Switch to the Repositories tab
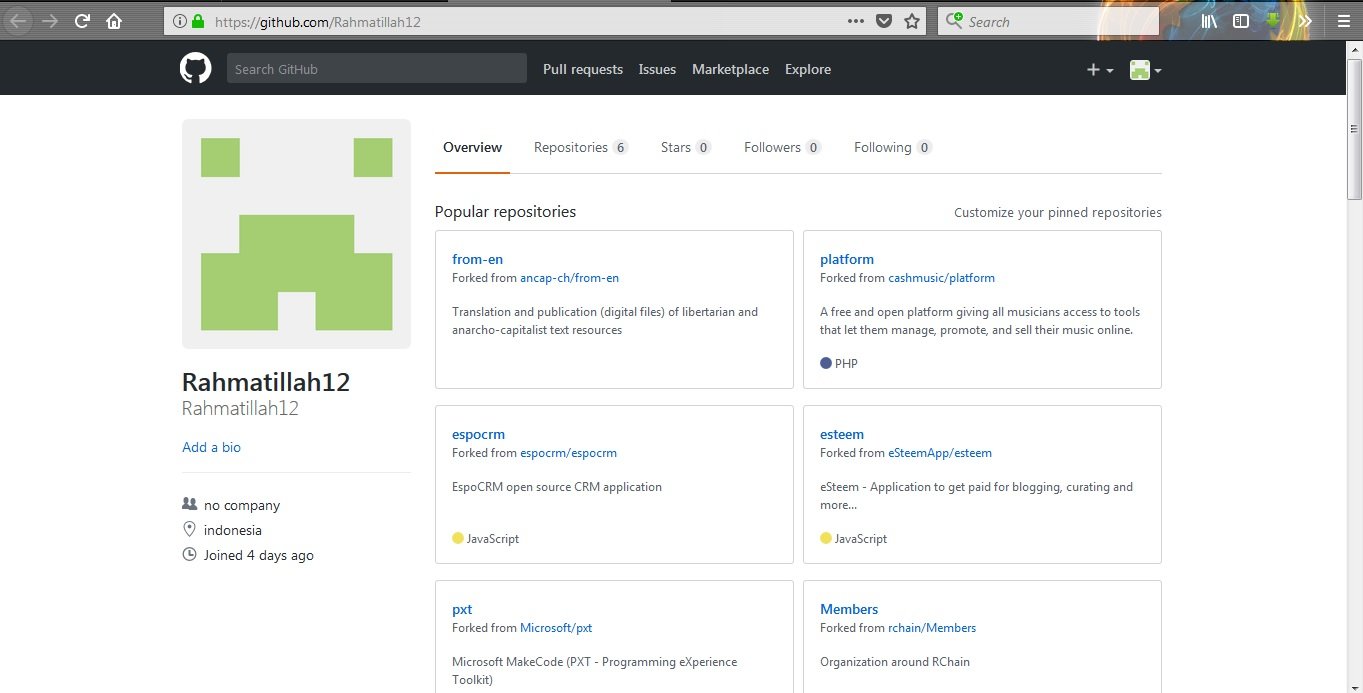 pos(581,147)
